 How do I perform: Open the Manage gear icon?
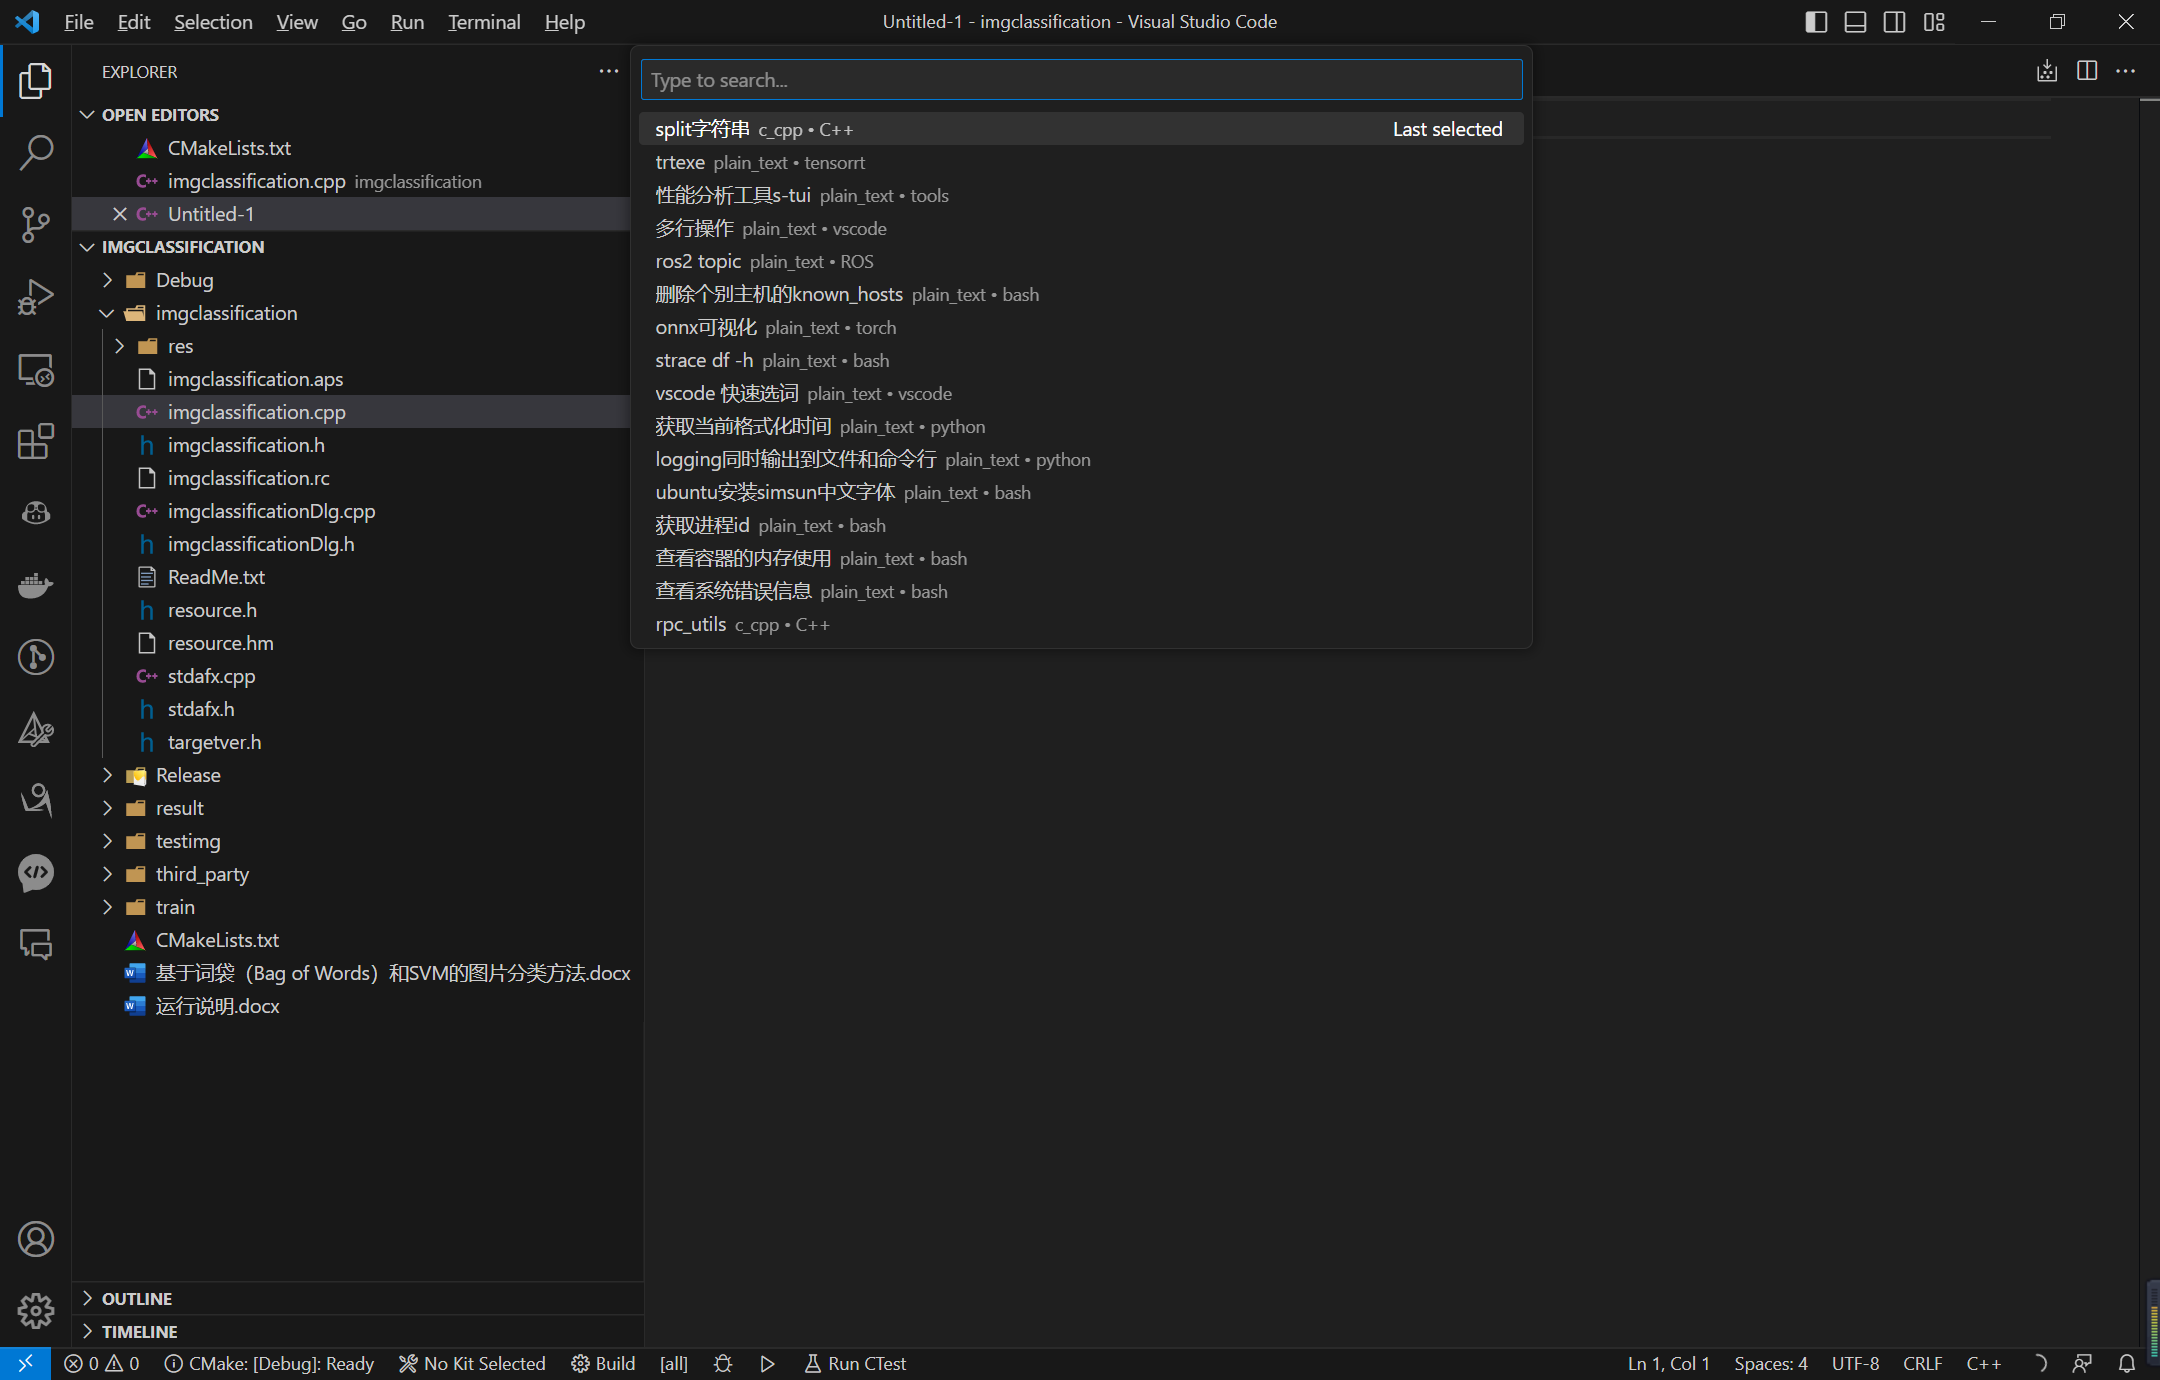click(36, 1311)
